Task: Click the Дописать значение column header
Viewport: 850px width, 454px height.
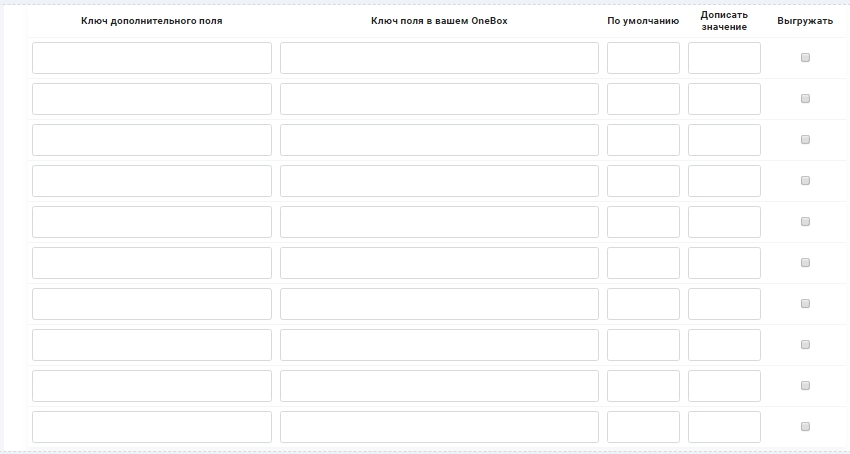Action: pyautogui.click(x=724, y=21)
